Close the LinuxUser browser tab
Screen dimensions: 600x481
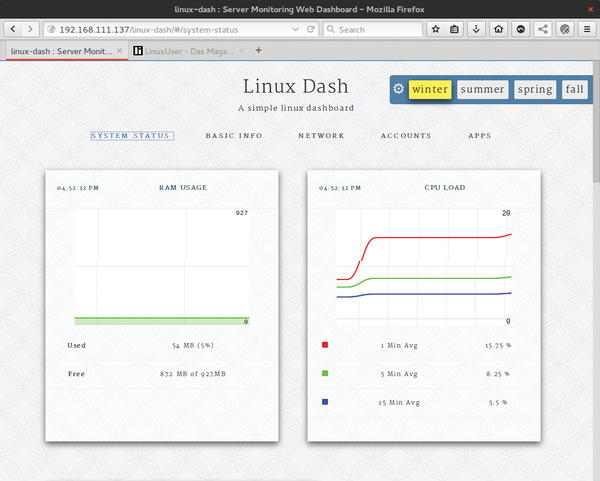[241, 51]
